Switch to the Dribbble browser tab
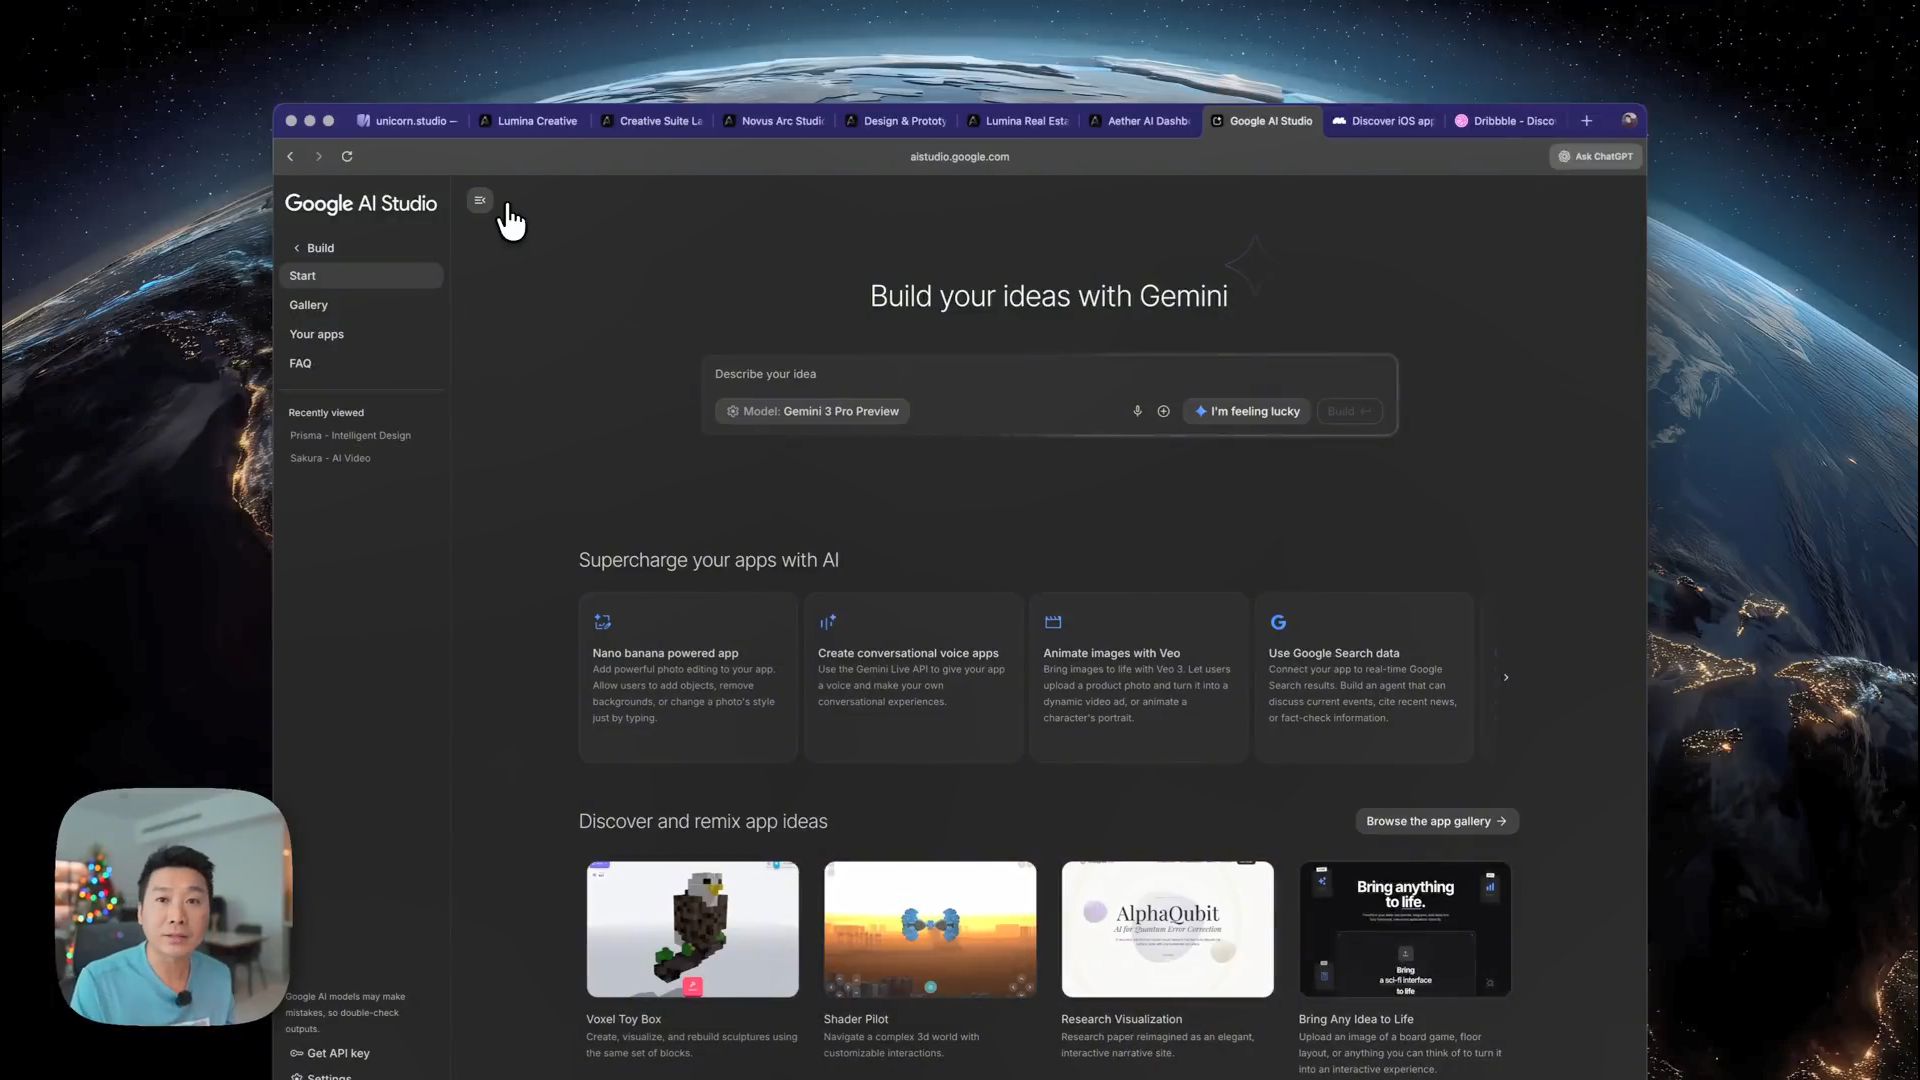The width and height of the screenshot is (1920, 1080). coord(1506,121)
